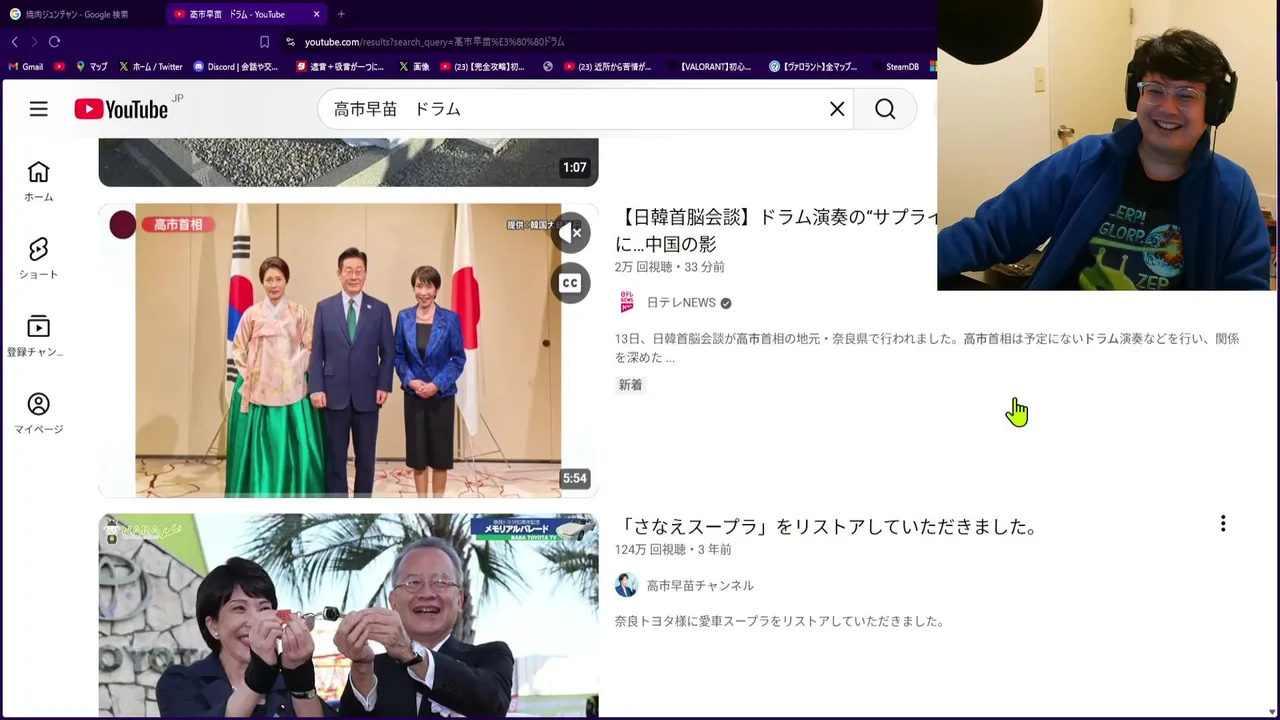Open the (23)【完全攻略】初 bookmark
The image size is (1280, 720).
click(x=482, y=67)
